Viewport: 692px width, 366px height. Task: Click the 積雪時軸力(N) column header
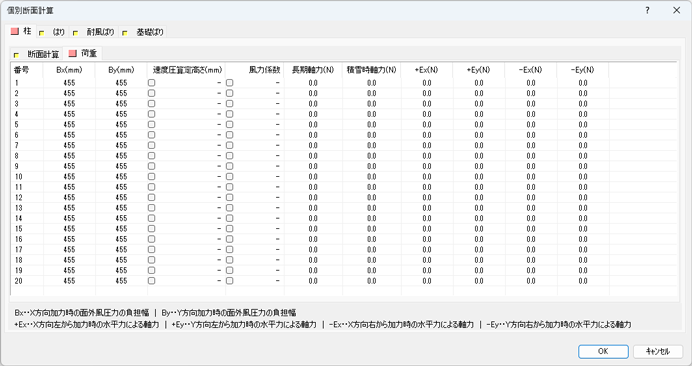pyautogui.click(x=372, y=70)
